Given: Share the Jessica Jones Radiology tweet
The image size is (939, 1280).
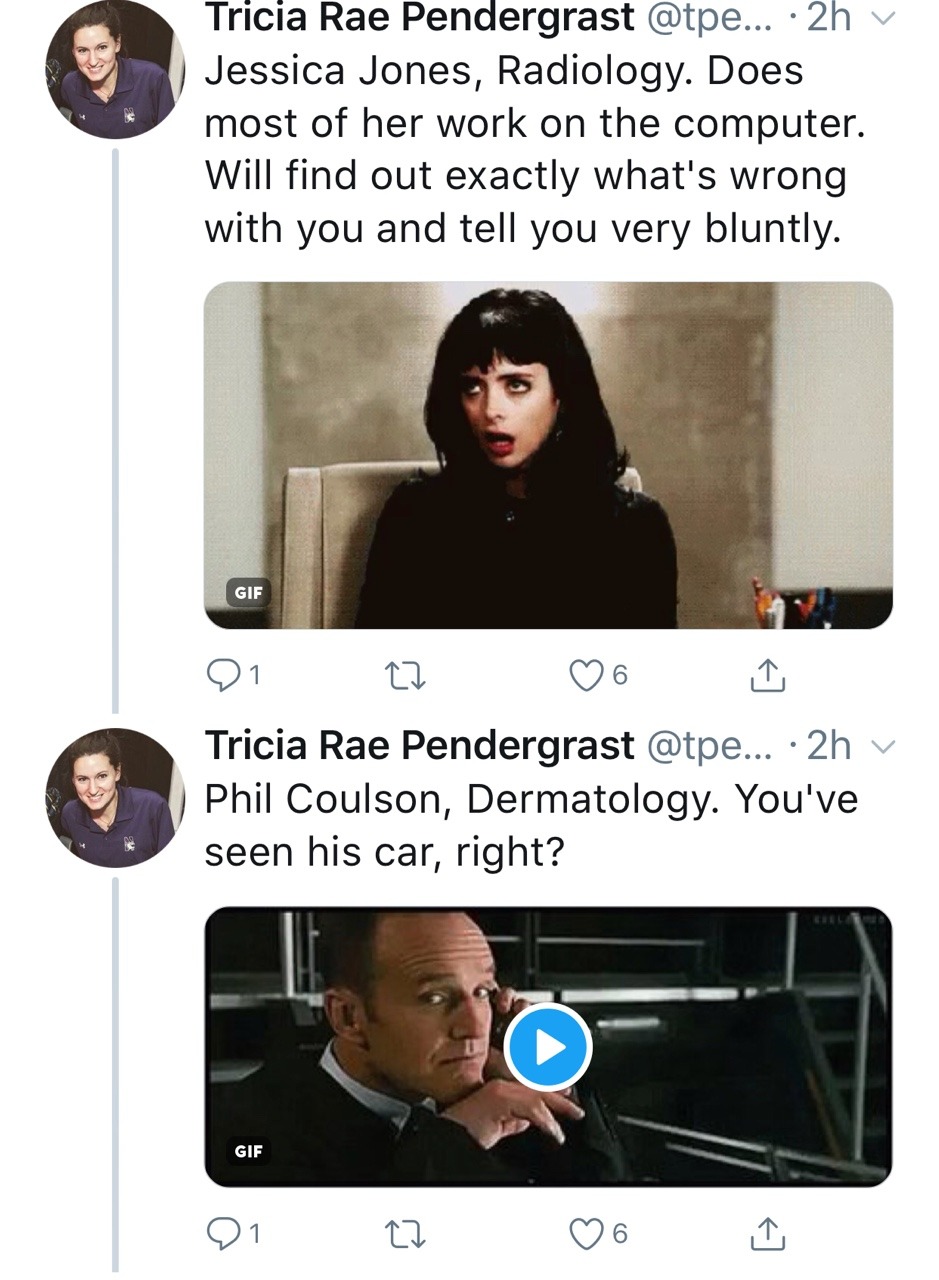Looking at the screenshot, I should click(767, 677).
